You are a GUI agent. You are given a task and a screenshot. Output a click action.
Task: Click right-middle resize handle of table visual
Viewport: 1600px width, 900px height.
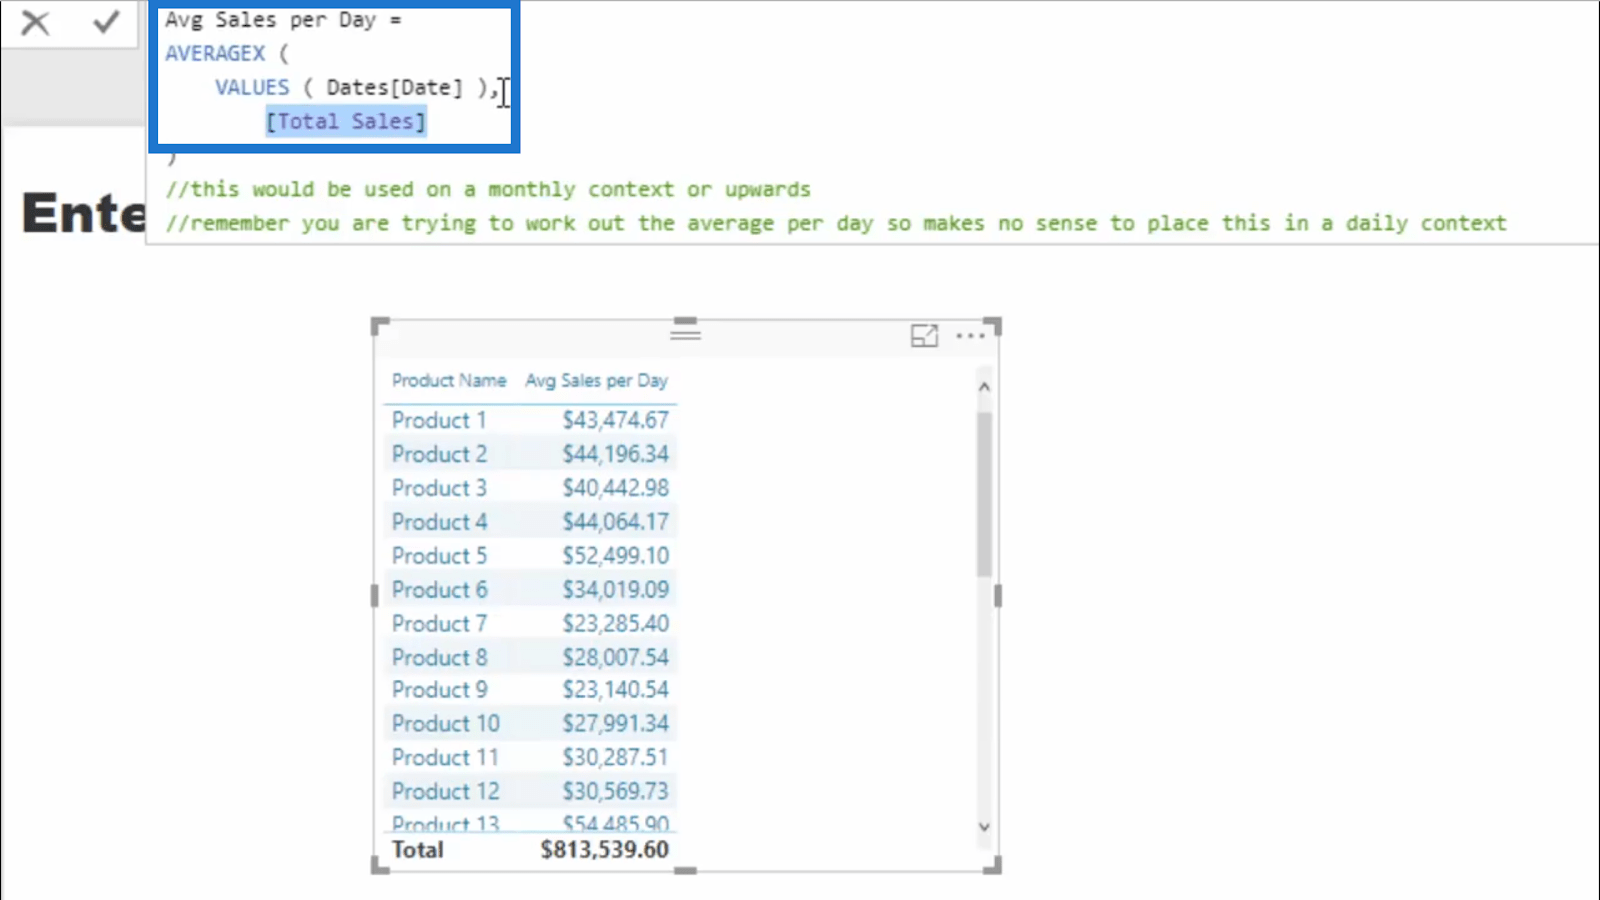[997, 596]
